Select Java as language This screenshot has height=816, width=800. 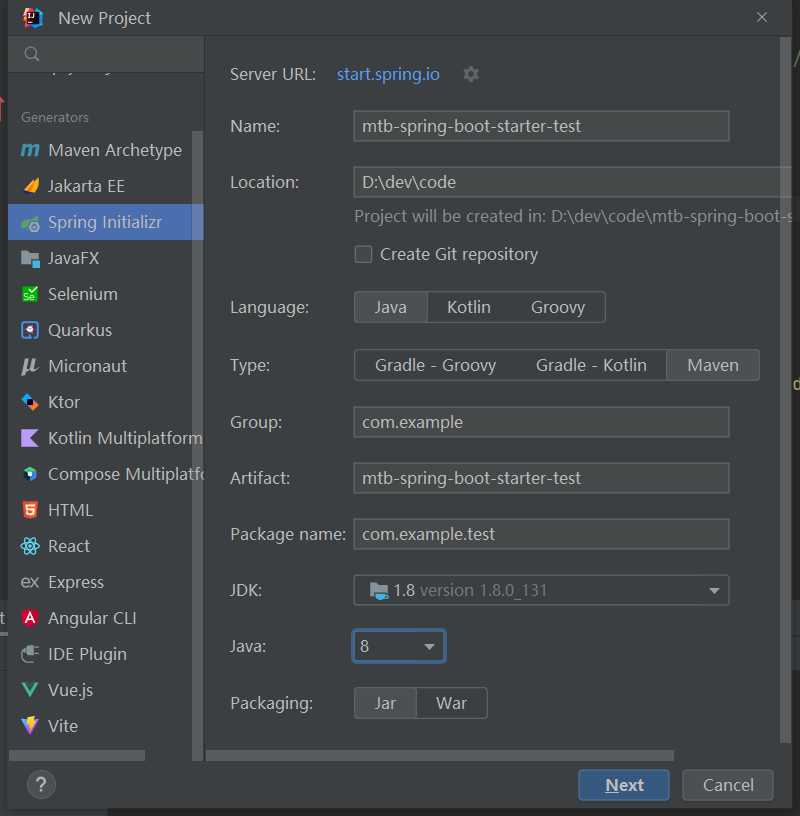coord(390,307)
